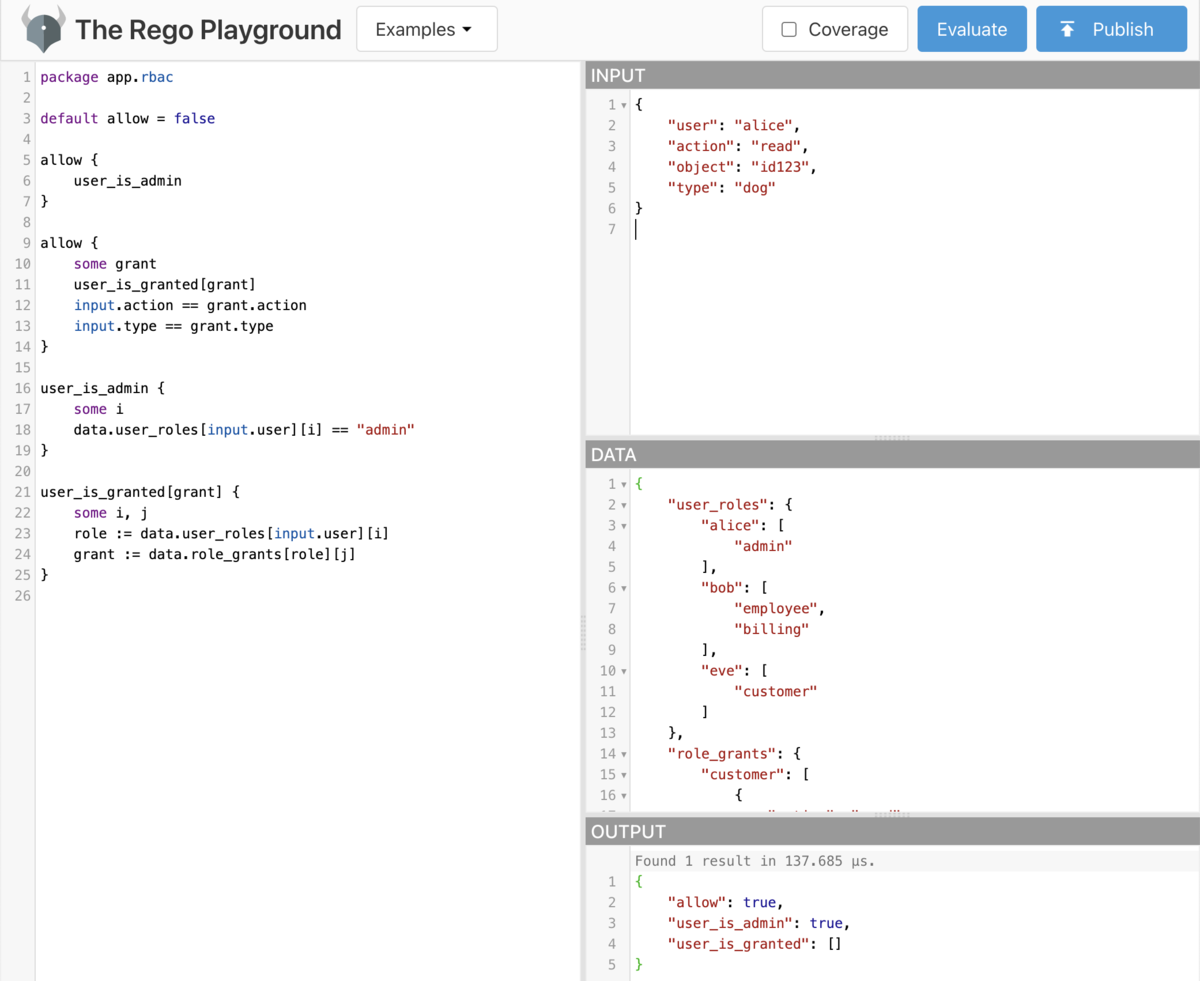Enable the Coverage checkbox
Screen dimensions: 1200x981
tap(789, 30)
